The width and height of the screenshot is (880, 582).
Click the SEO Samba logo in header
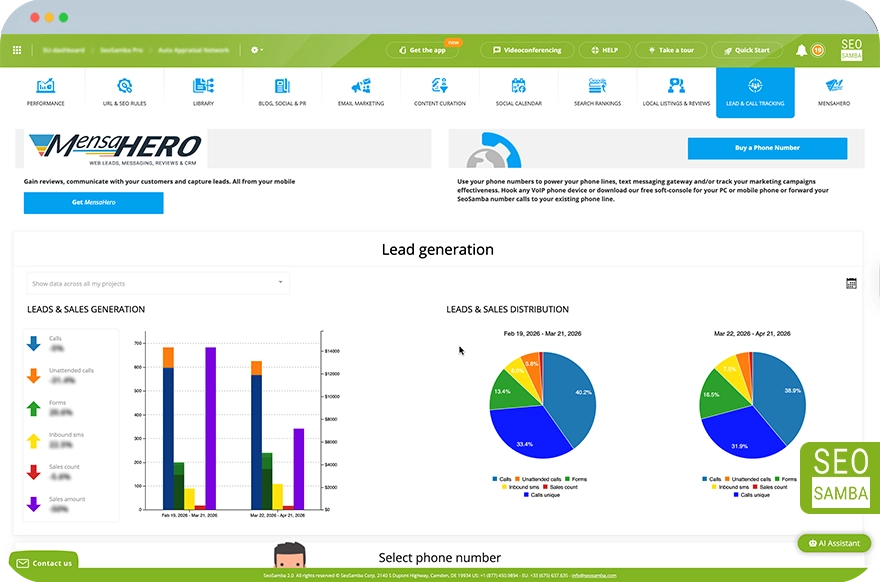click(851, 49)
